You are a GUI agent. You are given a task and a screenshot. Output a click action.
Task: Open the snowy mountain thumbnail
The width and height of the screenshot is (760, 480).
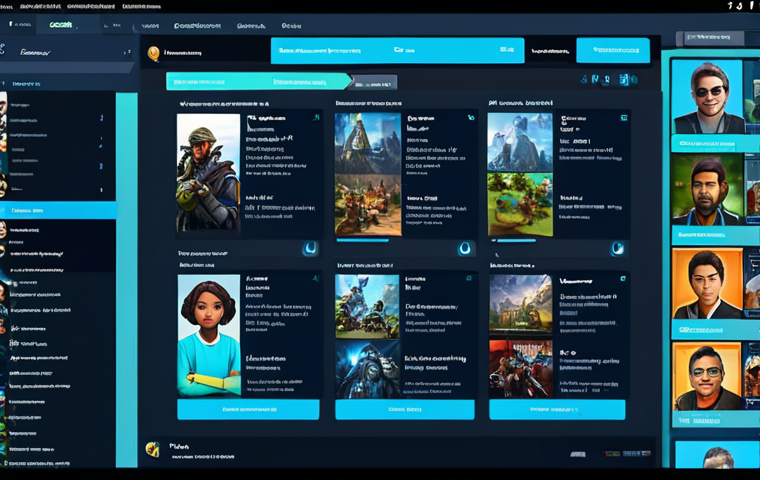520,142
